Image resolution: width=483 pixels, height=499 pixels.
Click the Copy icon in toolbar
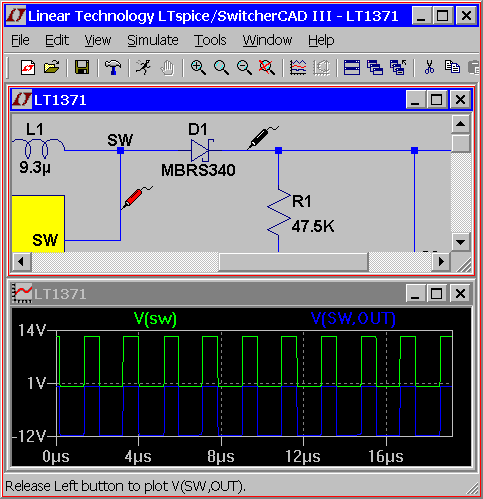452,68
